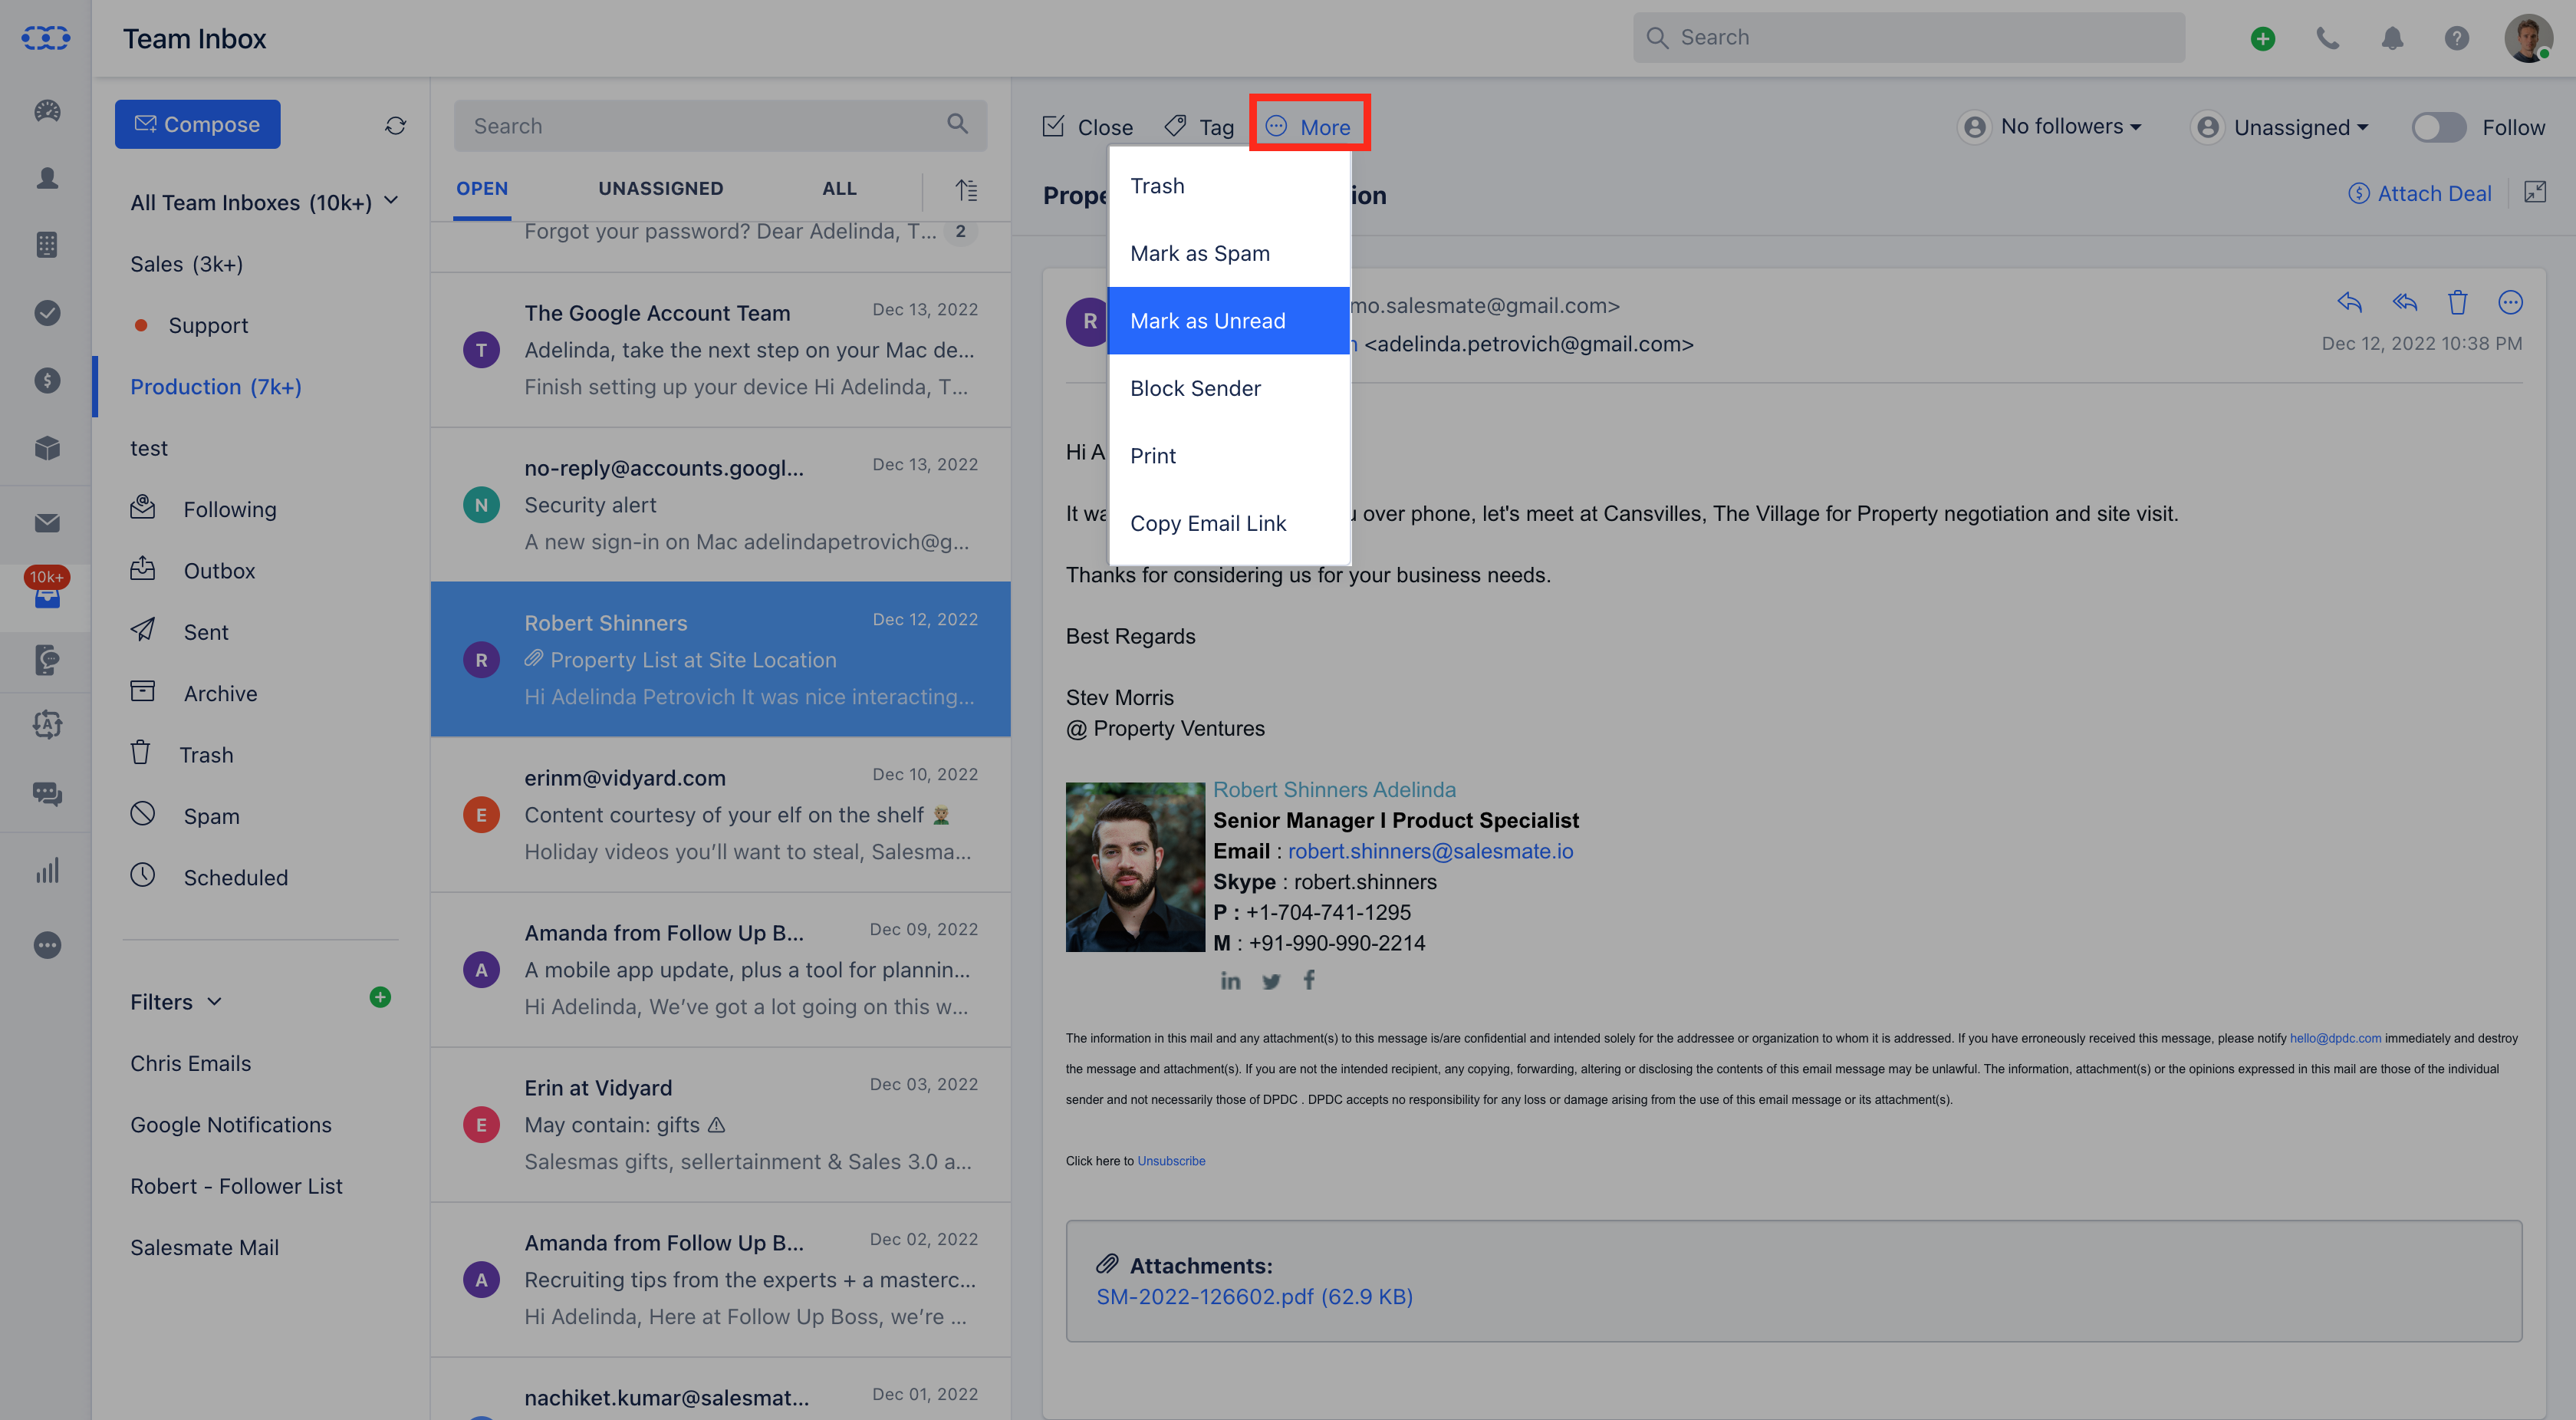The height and width of the screenshot is (1420, 2576).
Task: Click the conversation list Search field
Action: click(720, 126)
